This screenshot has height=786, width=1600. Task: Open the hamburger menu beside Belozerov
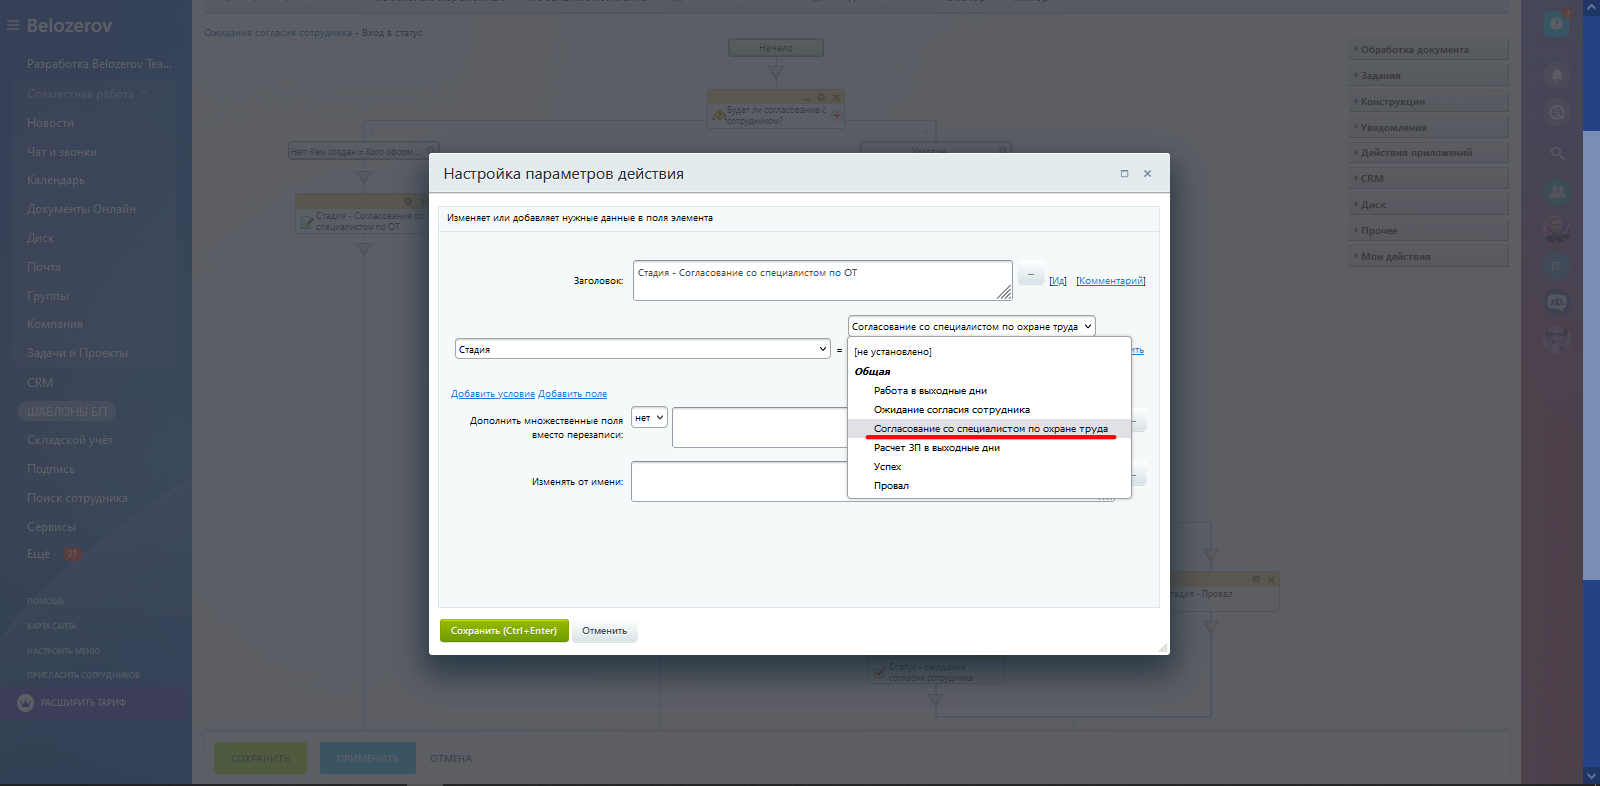(13, 25)
